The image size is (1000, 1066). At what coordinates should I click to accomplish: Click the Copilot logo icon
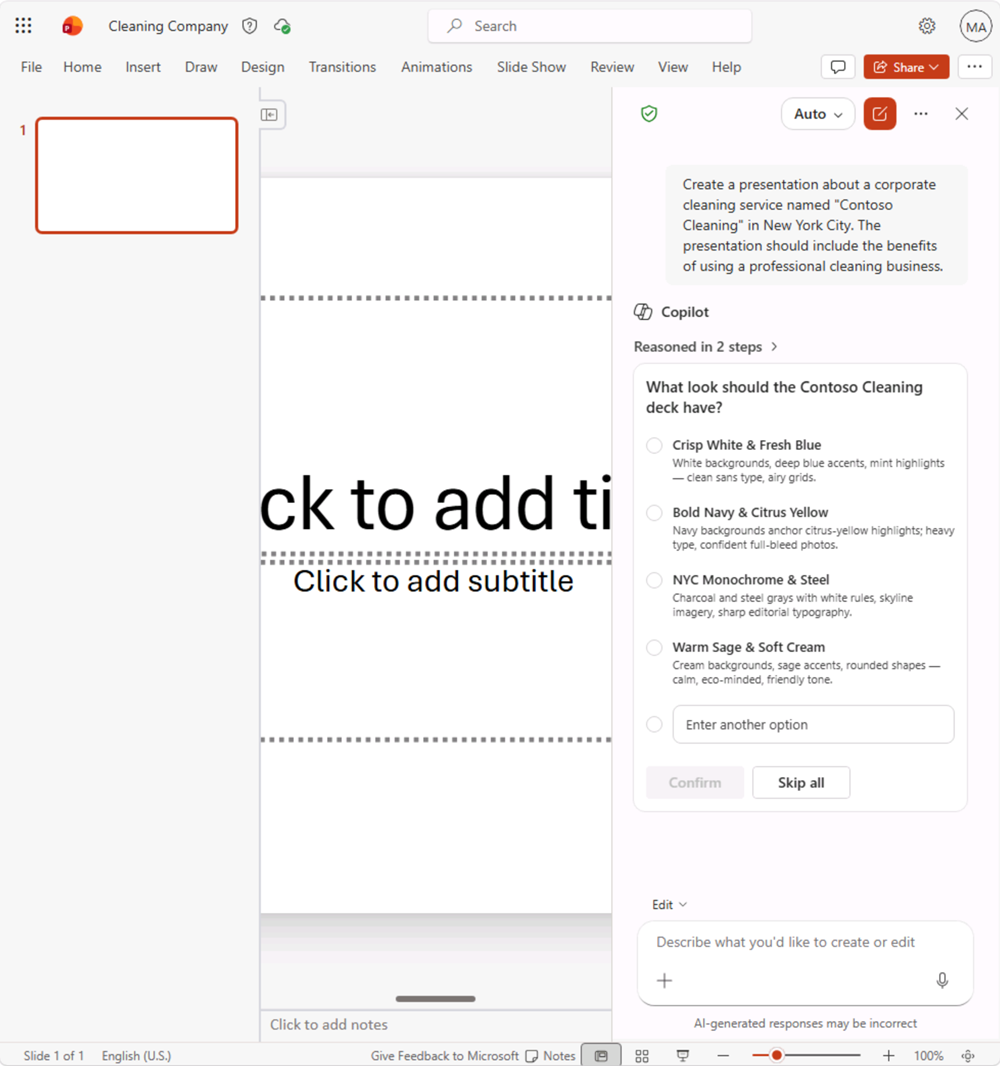[643, 312]
